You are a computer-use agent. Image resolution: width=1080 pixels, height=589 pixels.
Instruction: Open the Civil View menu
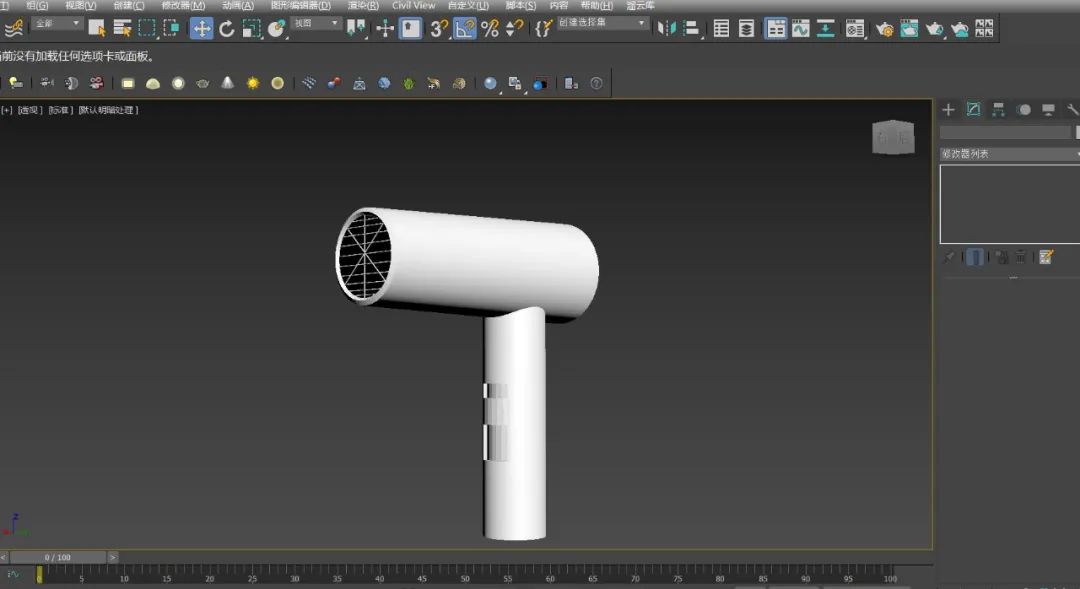point(413,6)
